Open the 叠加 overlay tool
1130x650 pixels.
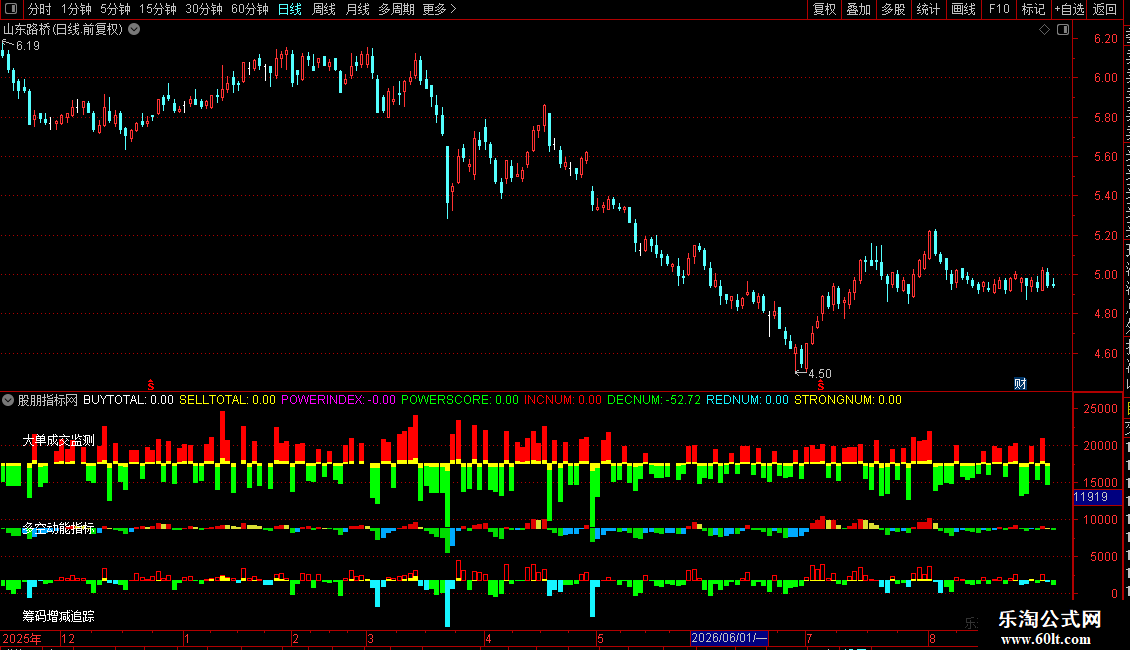pyautogui.click(x=858, y=9)
